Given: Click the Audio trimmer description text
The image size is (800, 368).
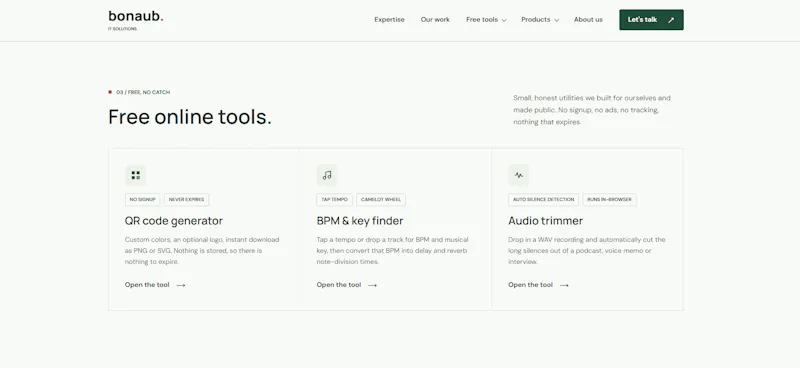Looking at the screenshot, I should pyautogui.click(x=587, y=251).
